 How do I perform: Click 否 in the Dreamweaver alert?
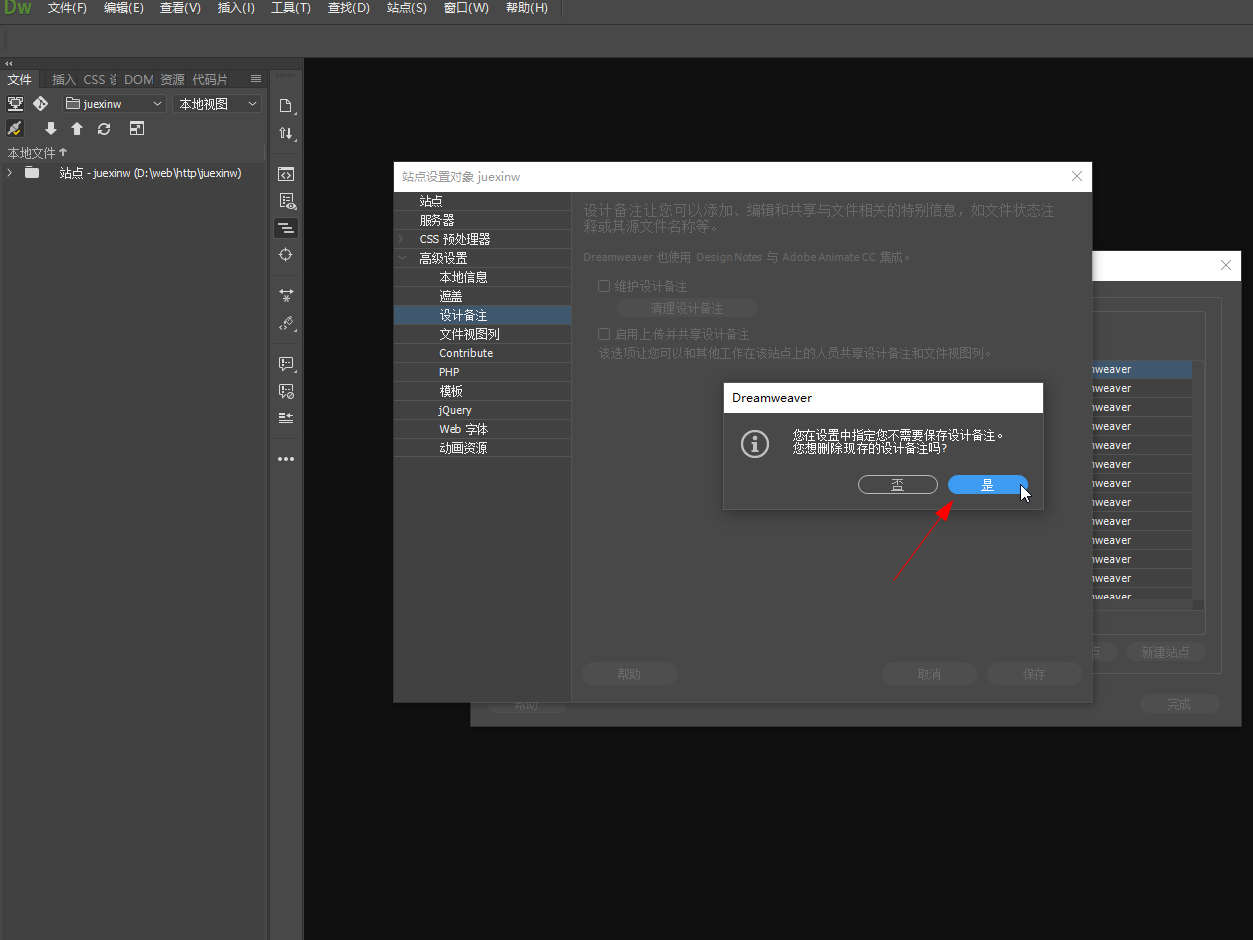(x=898, y=485)
